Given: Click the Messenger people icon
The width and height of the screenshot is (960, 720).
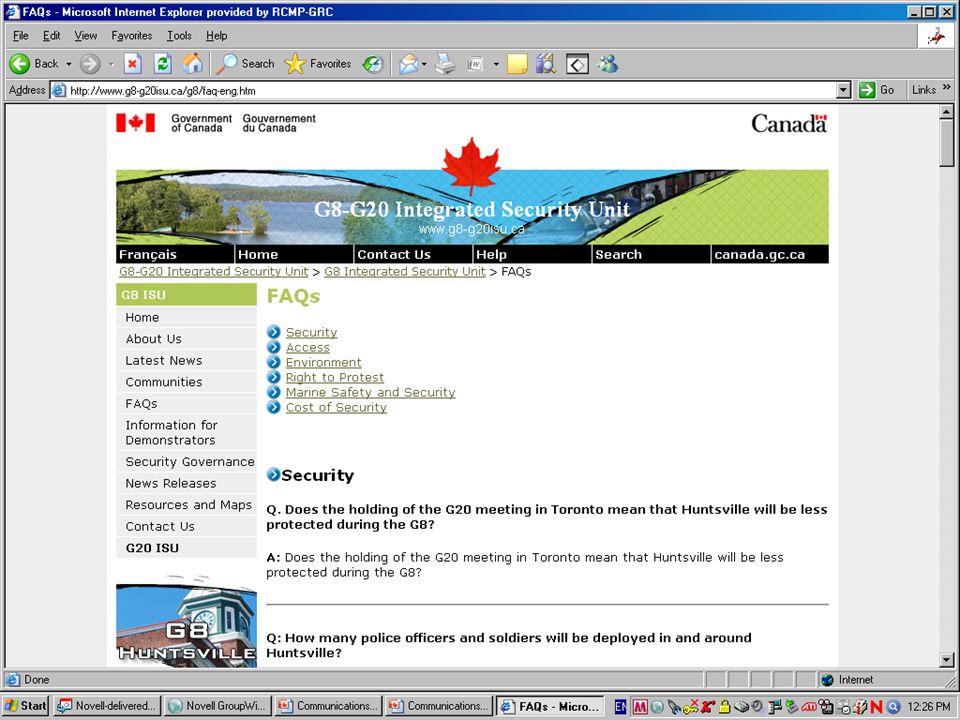Looking at the screenshot, I should 608,64.
